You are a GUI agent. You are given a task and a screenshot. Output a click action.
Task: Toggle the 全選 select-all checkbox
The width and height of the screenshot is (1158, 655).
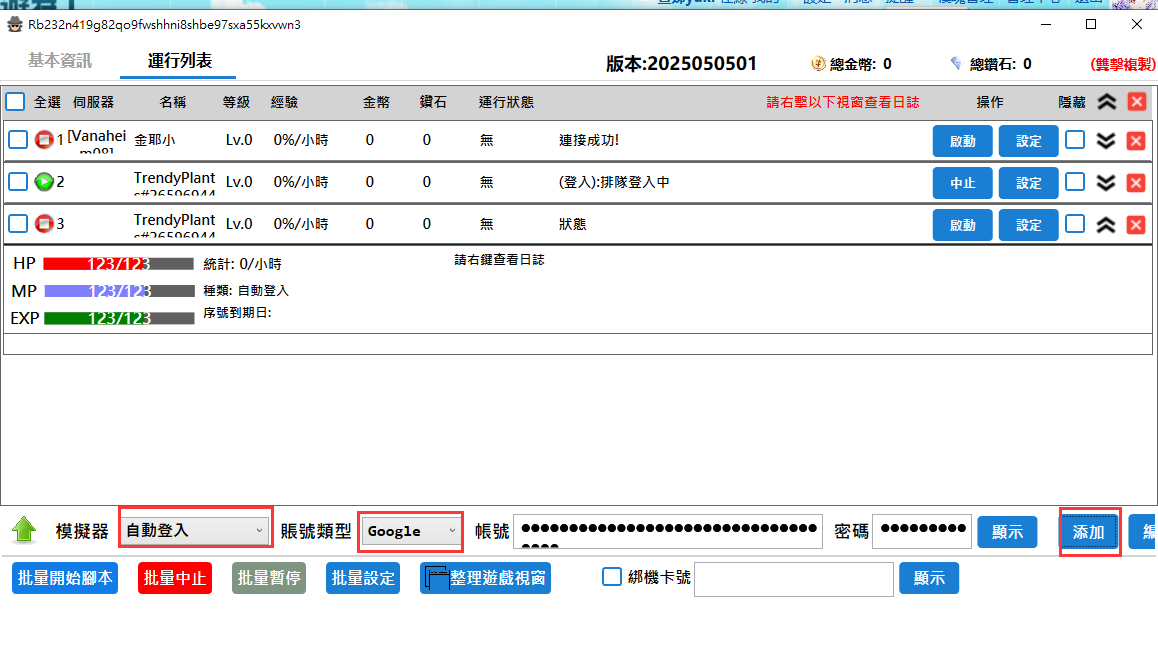[x=16, y=102]
